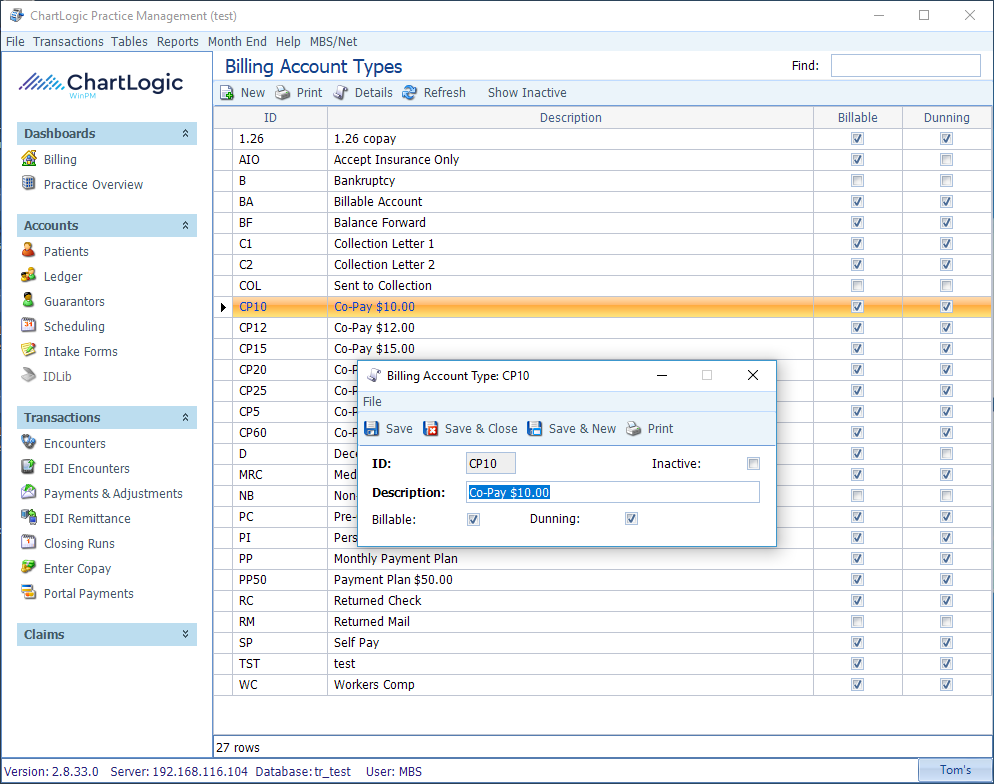Click the Tom's button in status bar

955,769
